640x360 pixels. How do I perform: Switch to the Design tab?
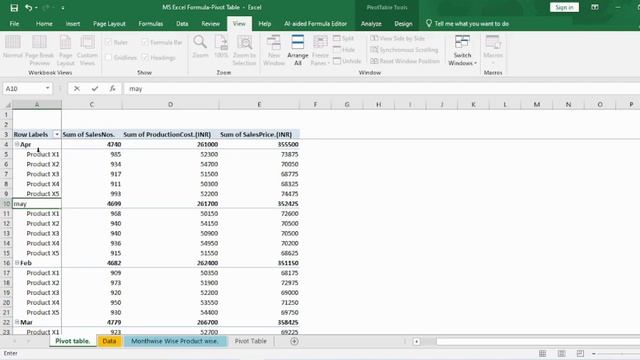[403, 24]
